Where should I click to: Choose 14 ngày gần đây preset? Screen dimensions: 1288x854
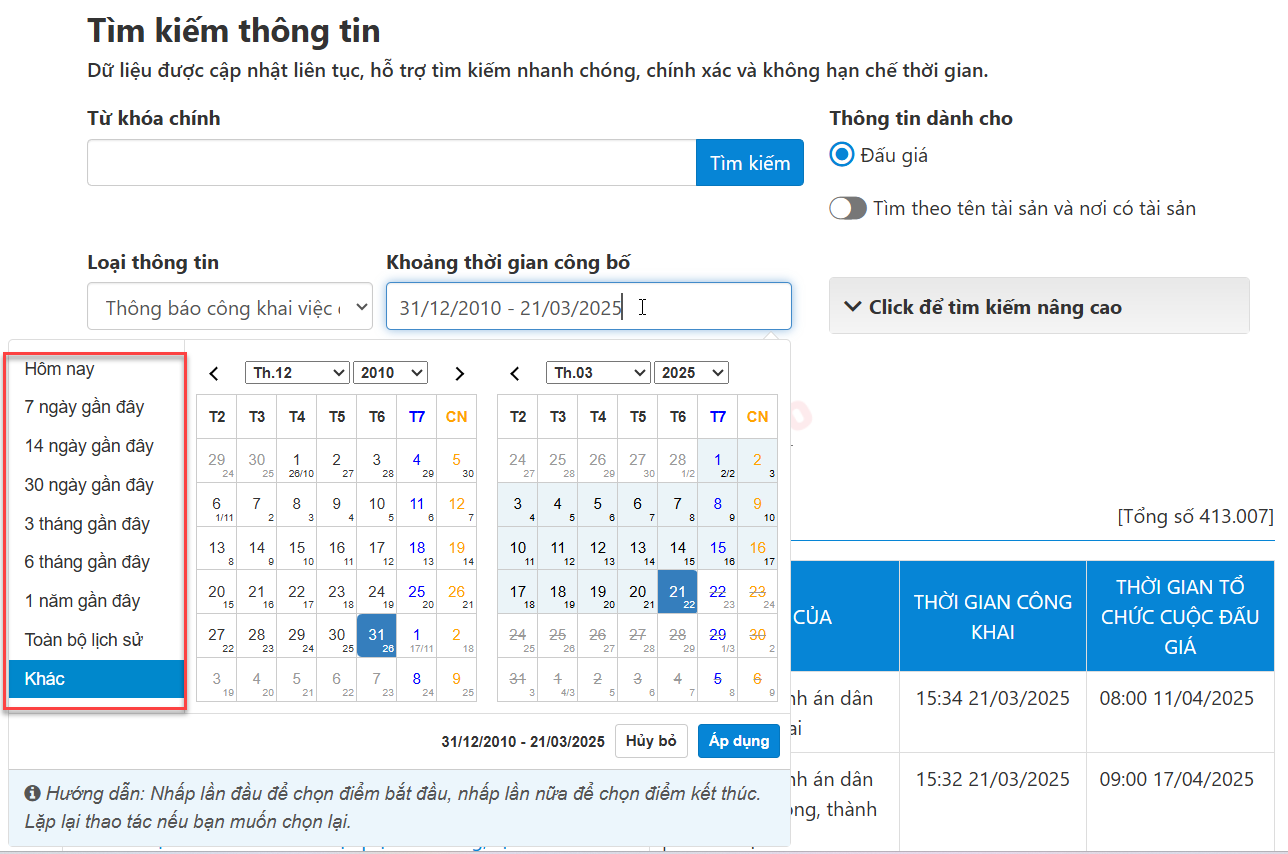[96, 446]
